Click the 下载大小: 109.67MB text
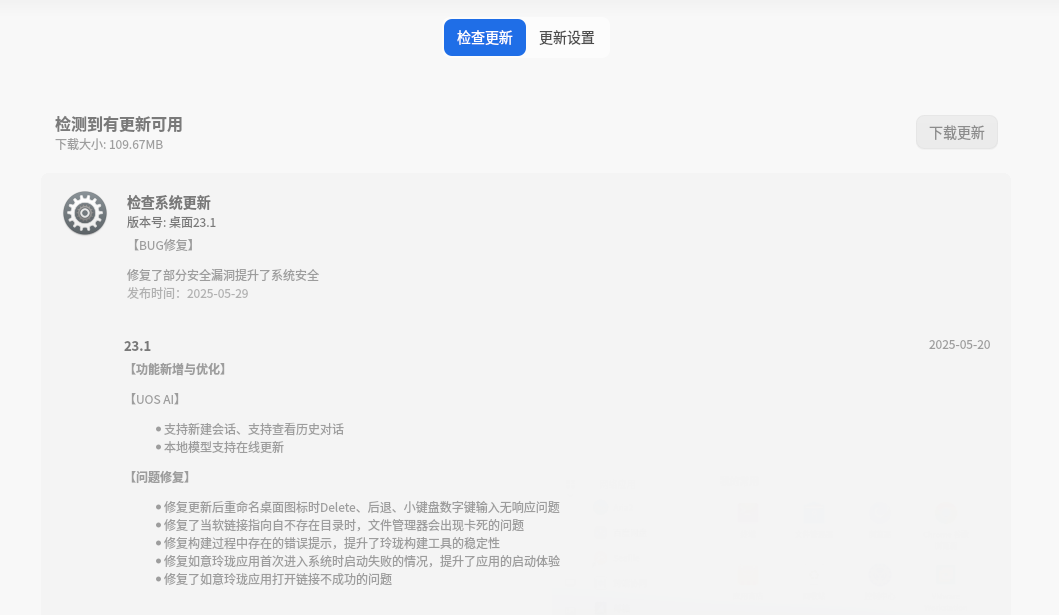This screenshot has height=615, width=1059. pyautogui.click(x=109, y=144)
